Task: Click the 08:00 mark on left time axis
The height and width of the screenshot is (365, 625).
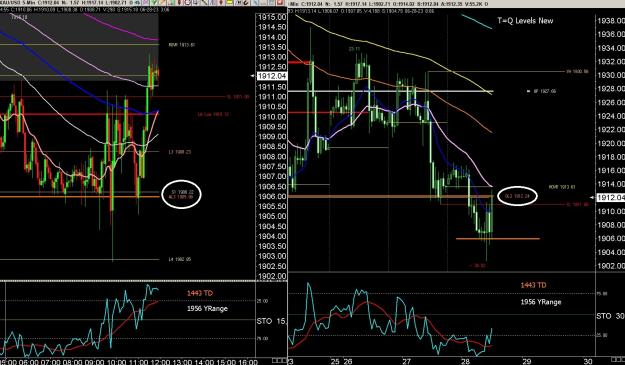Action: (x=73, y=362)
